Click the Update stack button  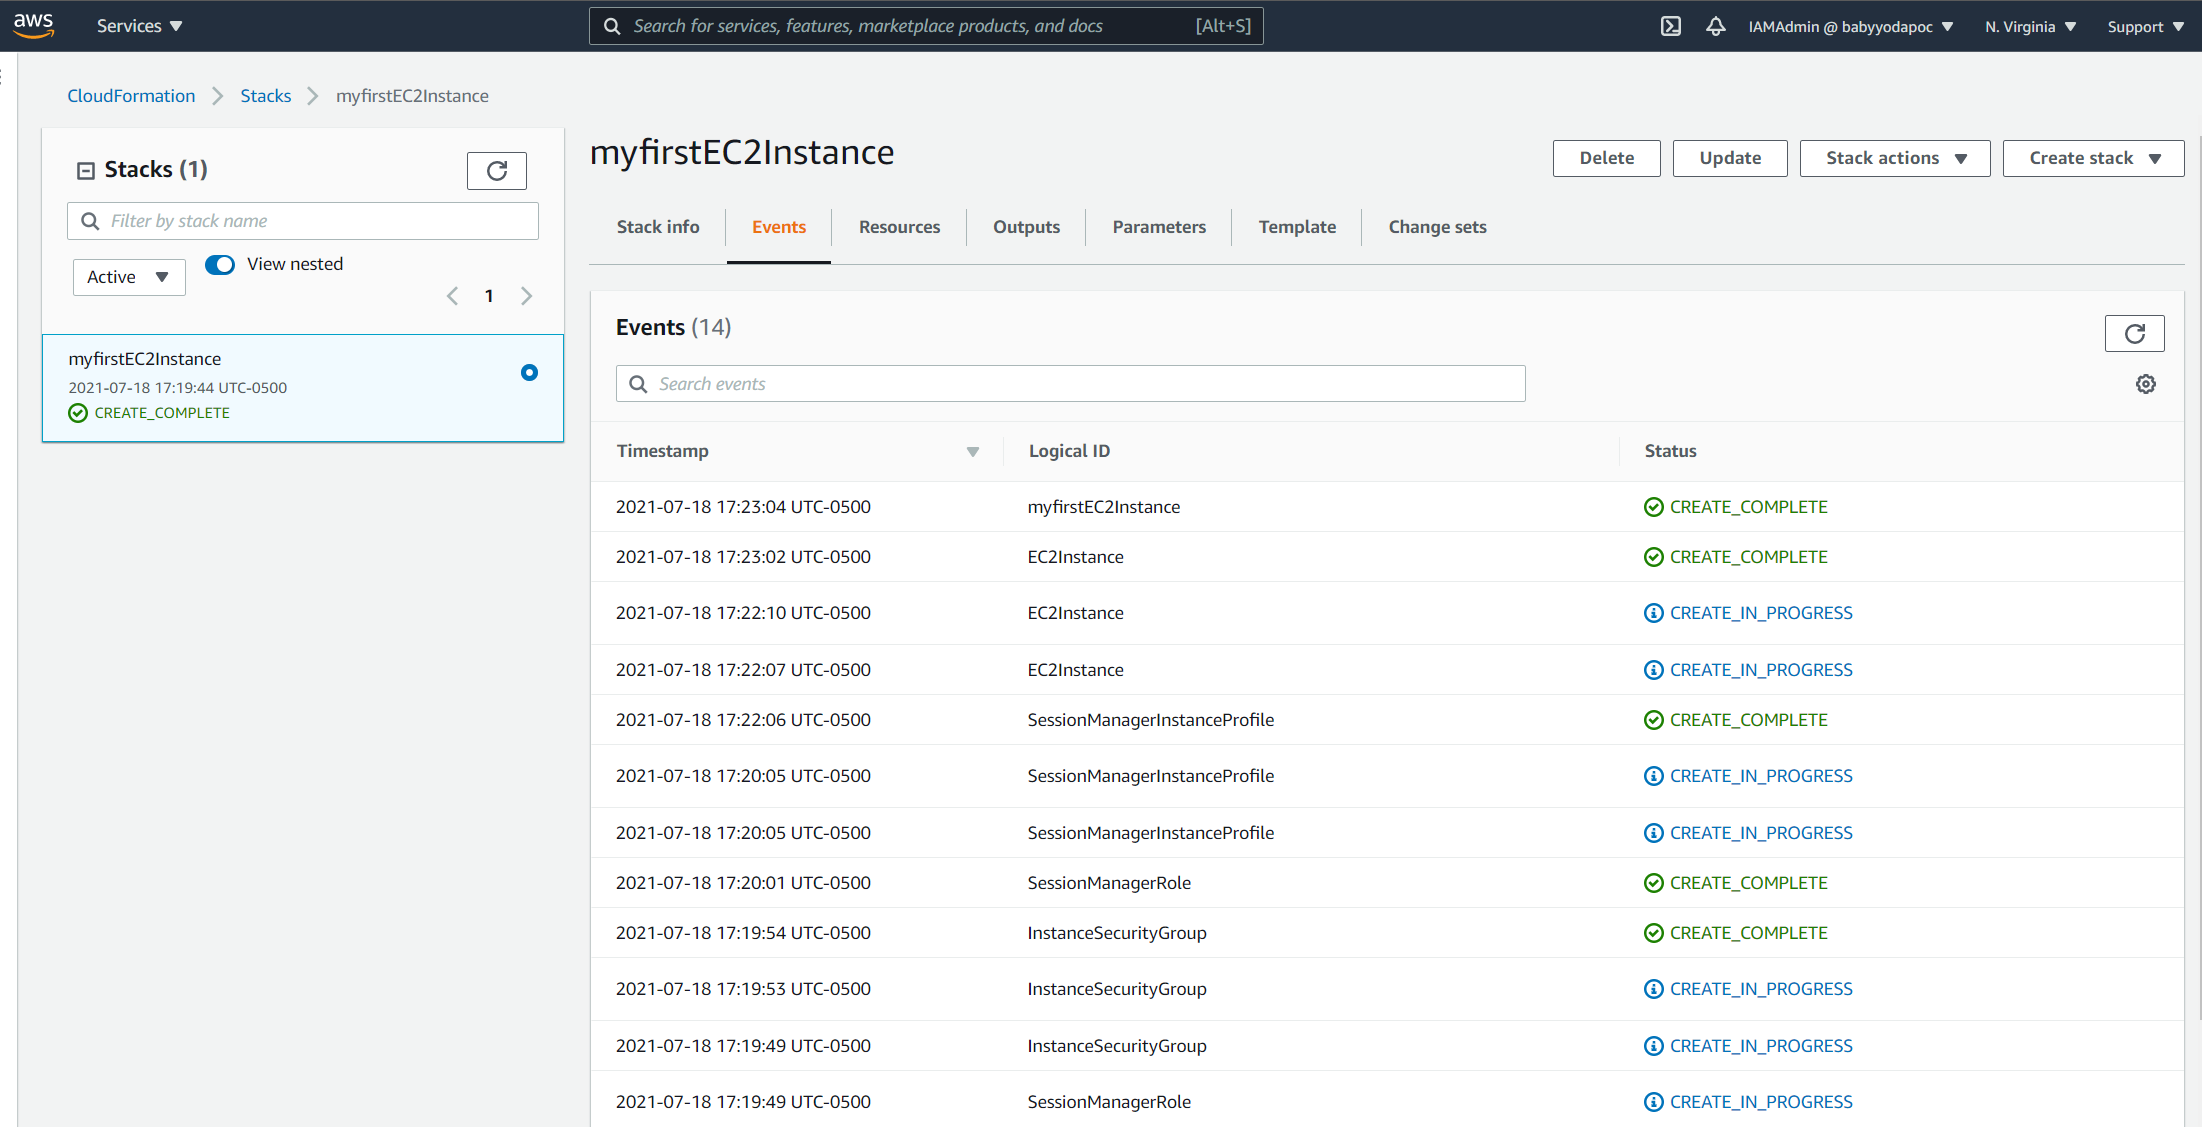(1730, 158)
